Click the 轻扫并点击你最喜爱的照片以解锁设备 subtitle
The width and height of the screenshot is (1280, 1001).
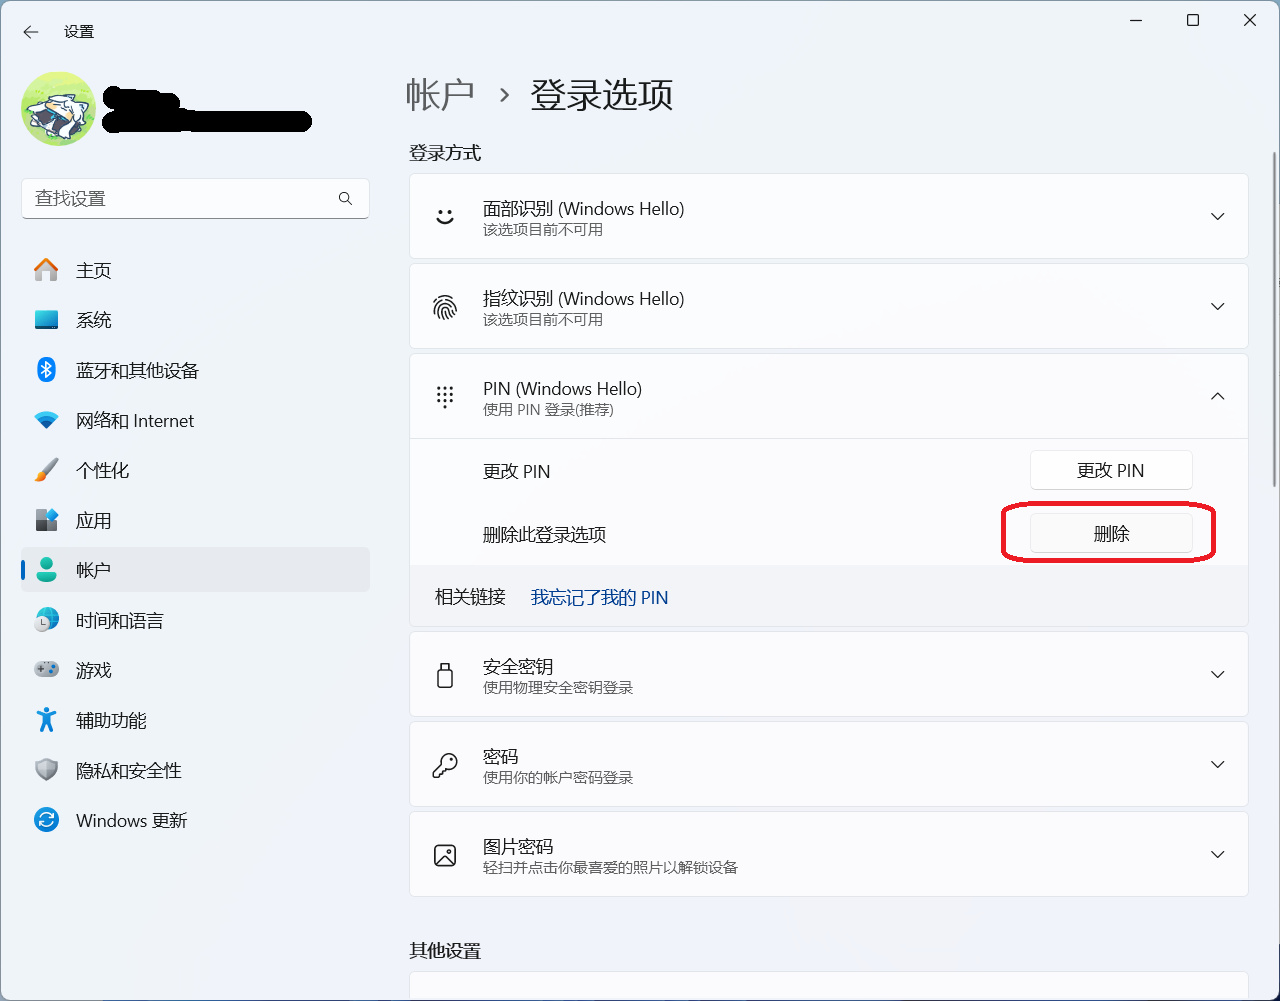tap(610, 867)
